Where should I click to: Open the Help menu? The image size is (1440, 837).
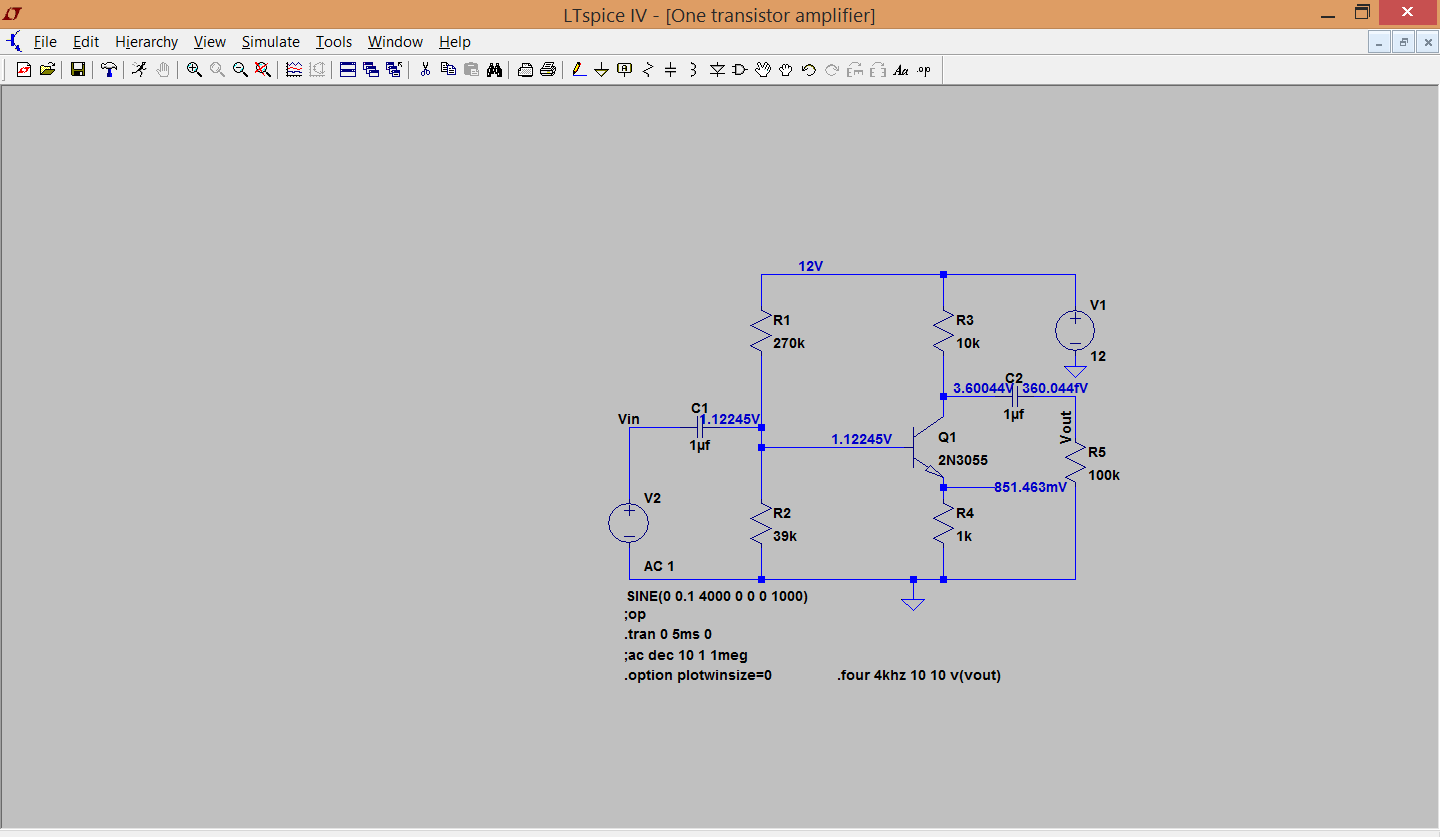point(455,42)
